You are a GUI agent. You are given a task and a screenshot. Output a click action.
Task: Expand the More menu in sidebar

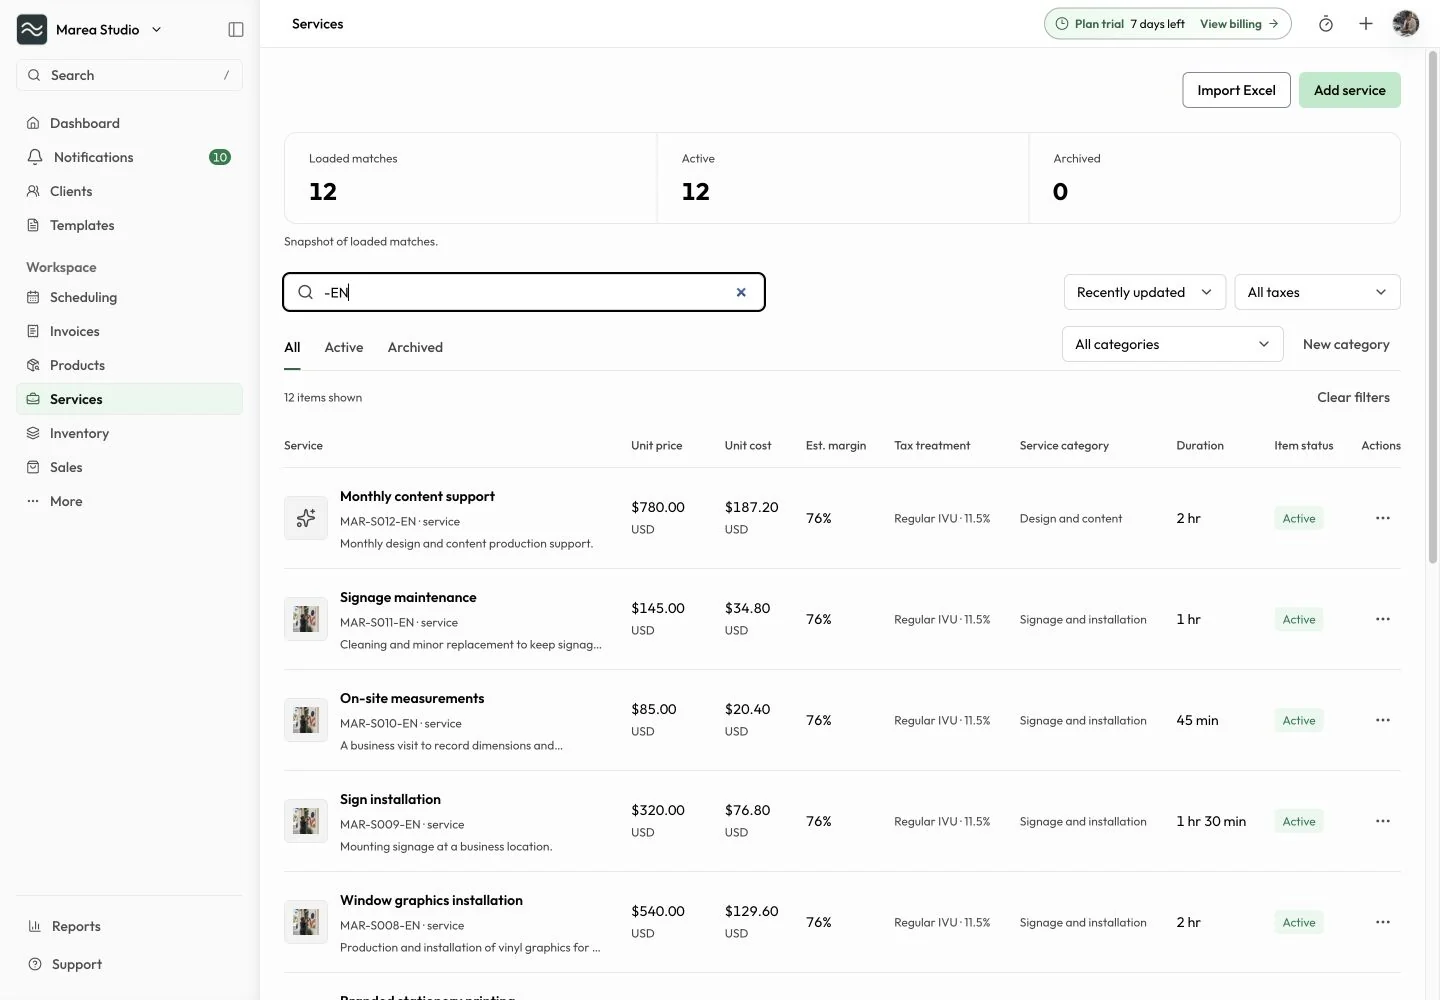(129, 501)
